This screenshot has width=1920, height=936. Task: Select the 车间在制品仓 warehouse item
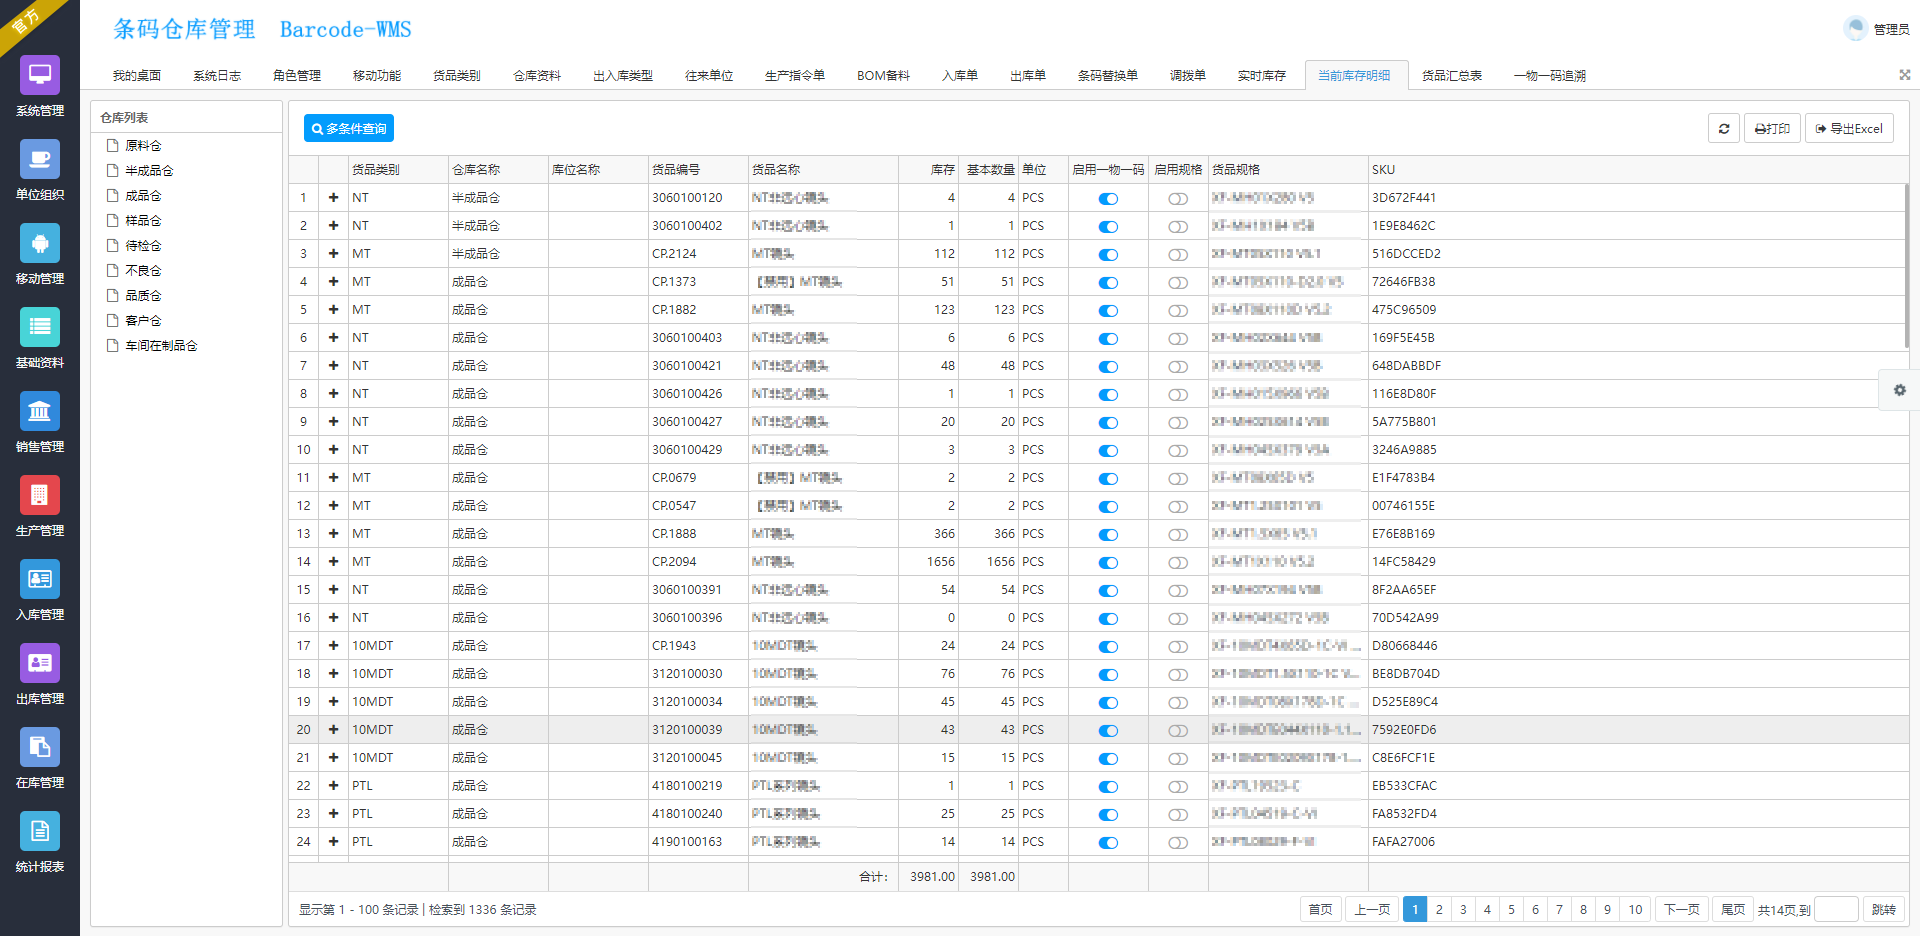(152, 346)
